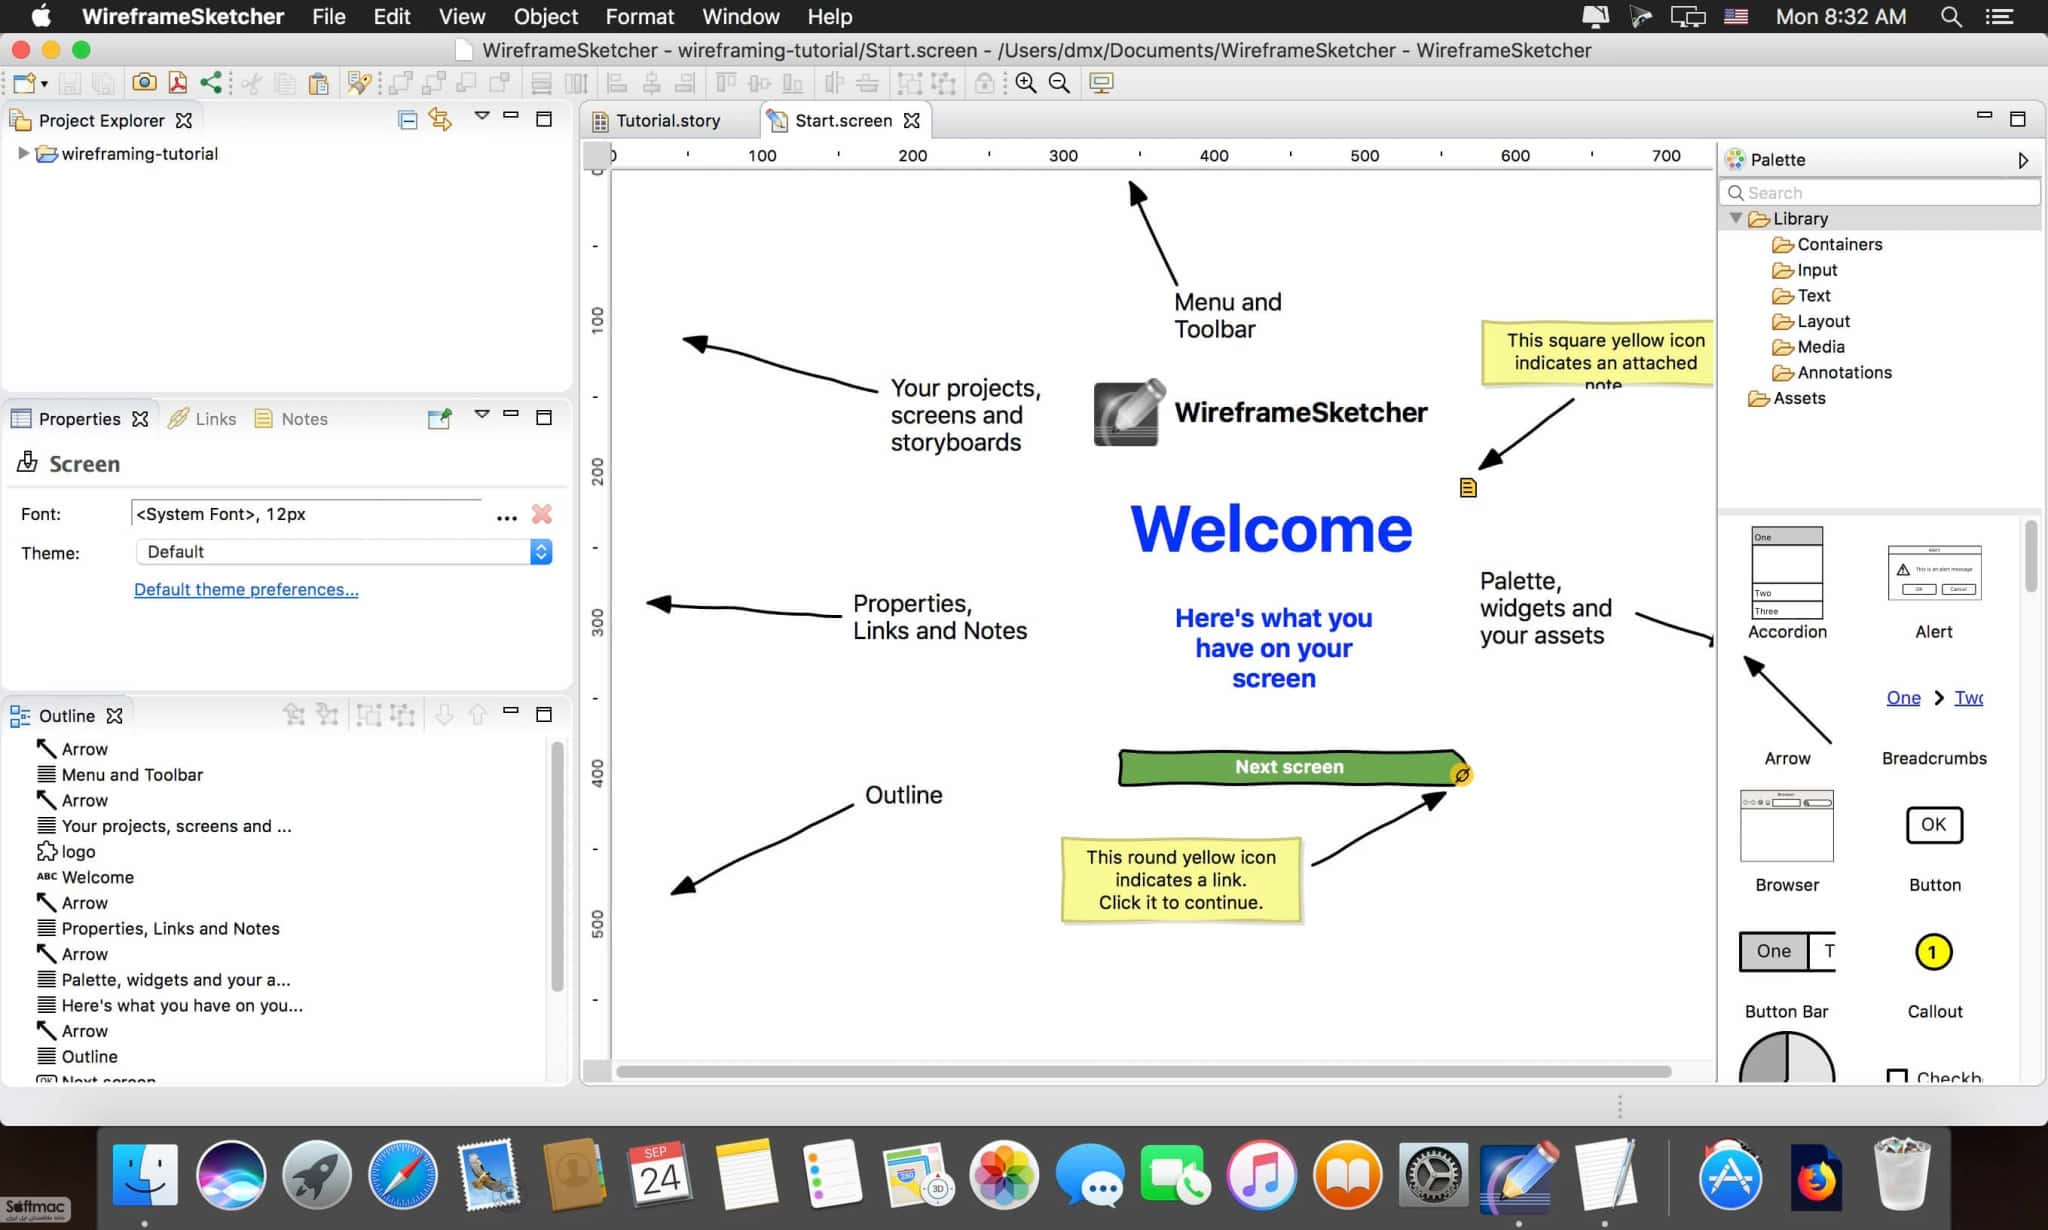Select the Accordion widget in palette

pyautogui.click(x=1787, y=583)
